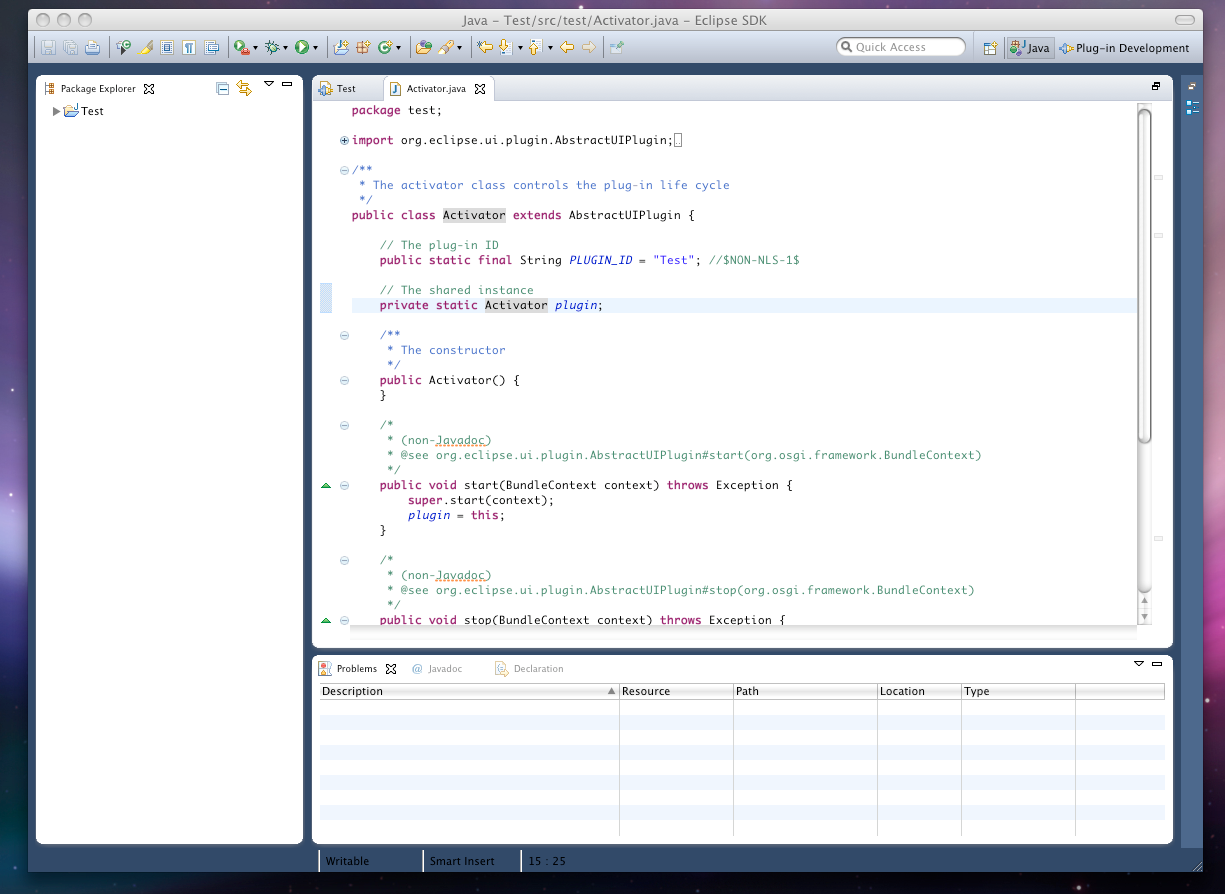Click the Open Type icon

pyautogui.click(x=424, y=47)
